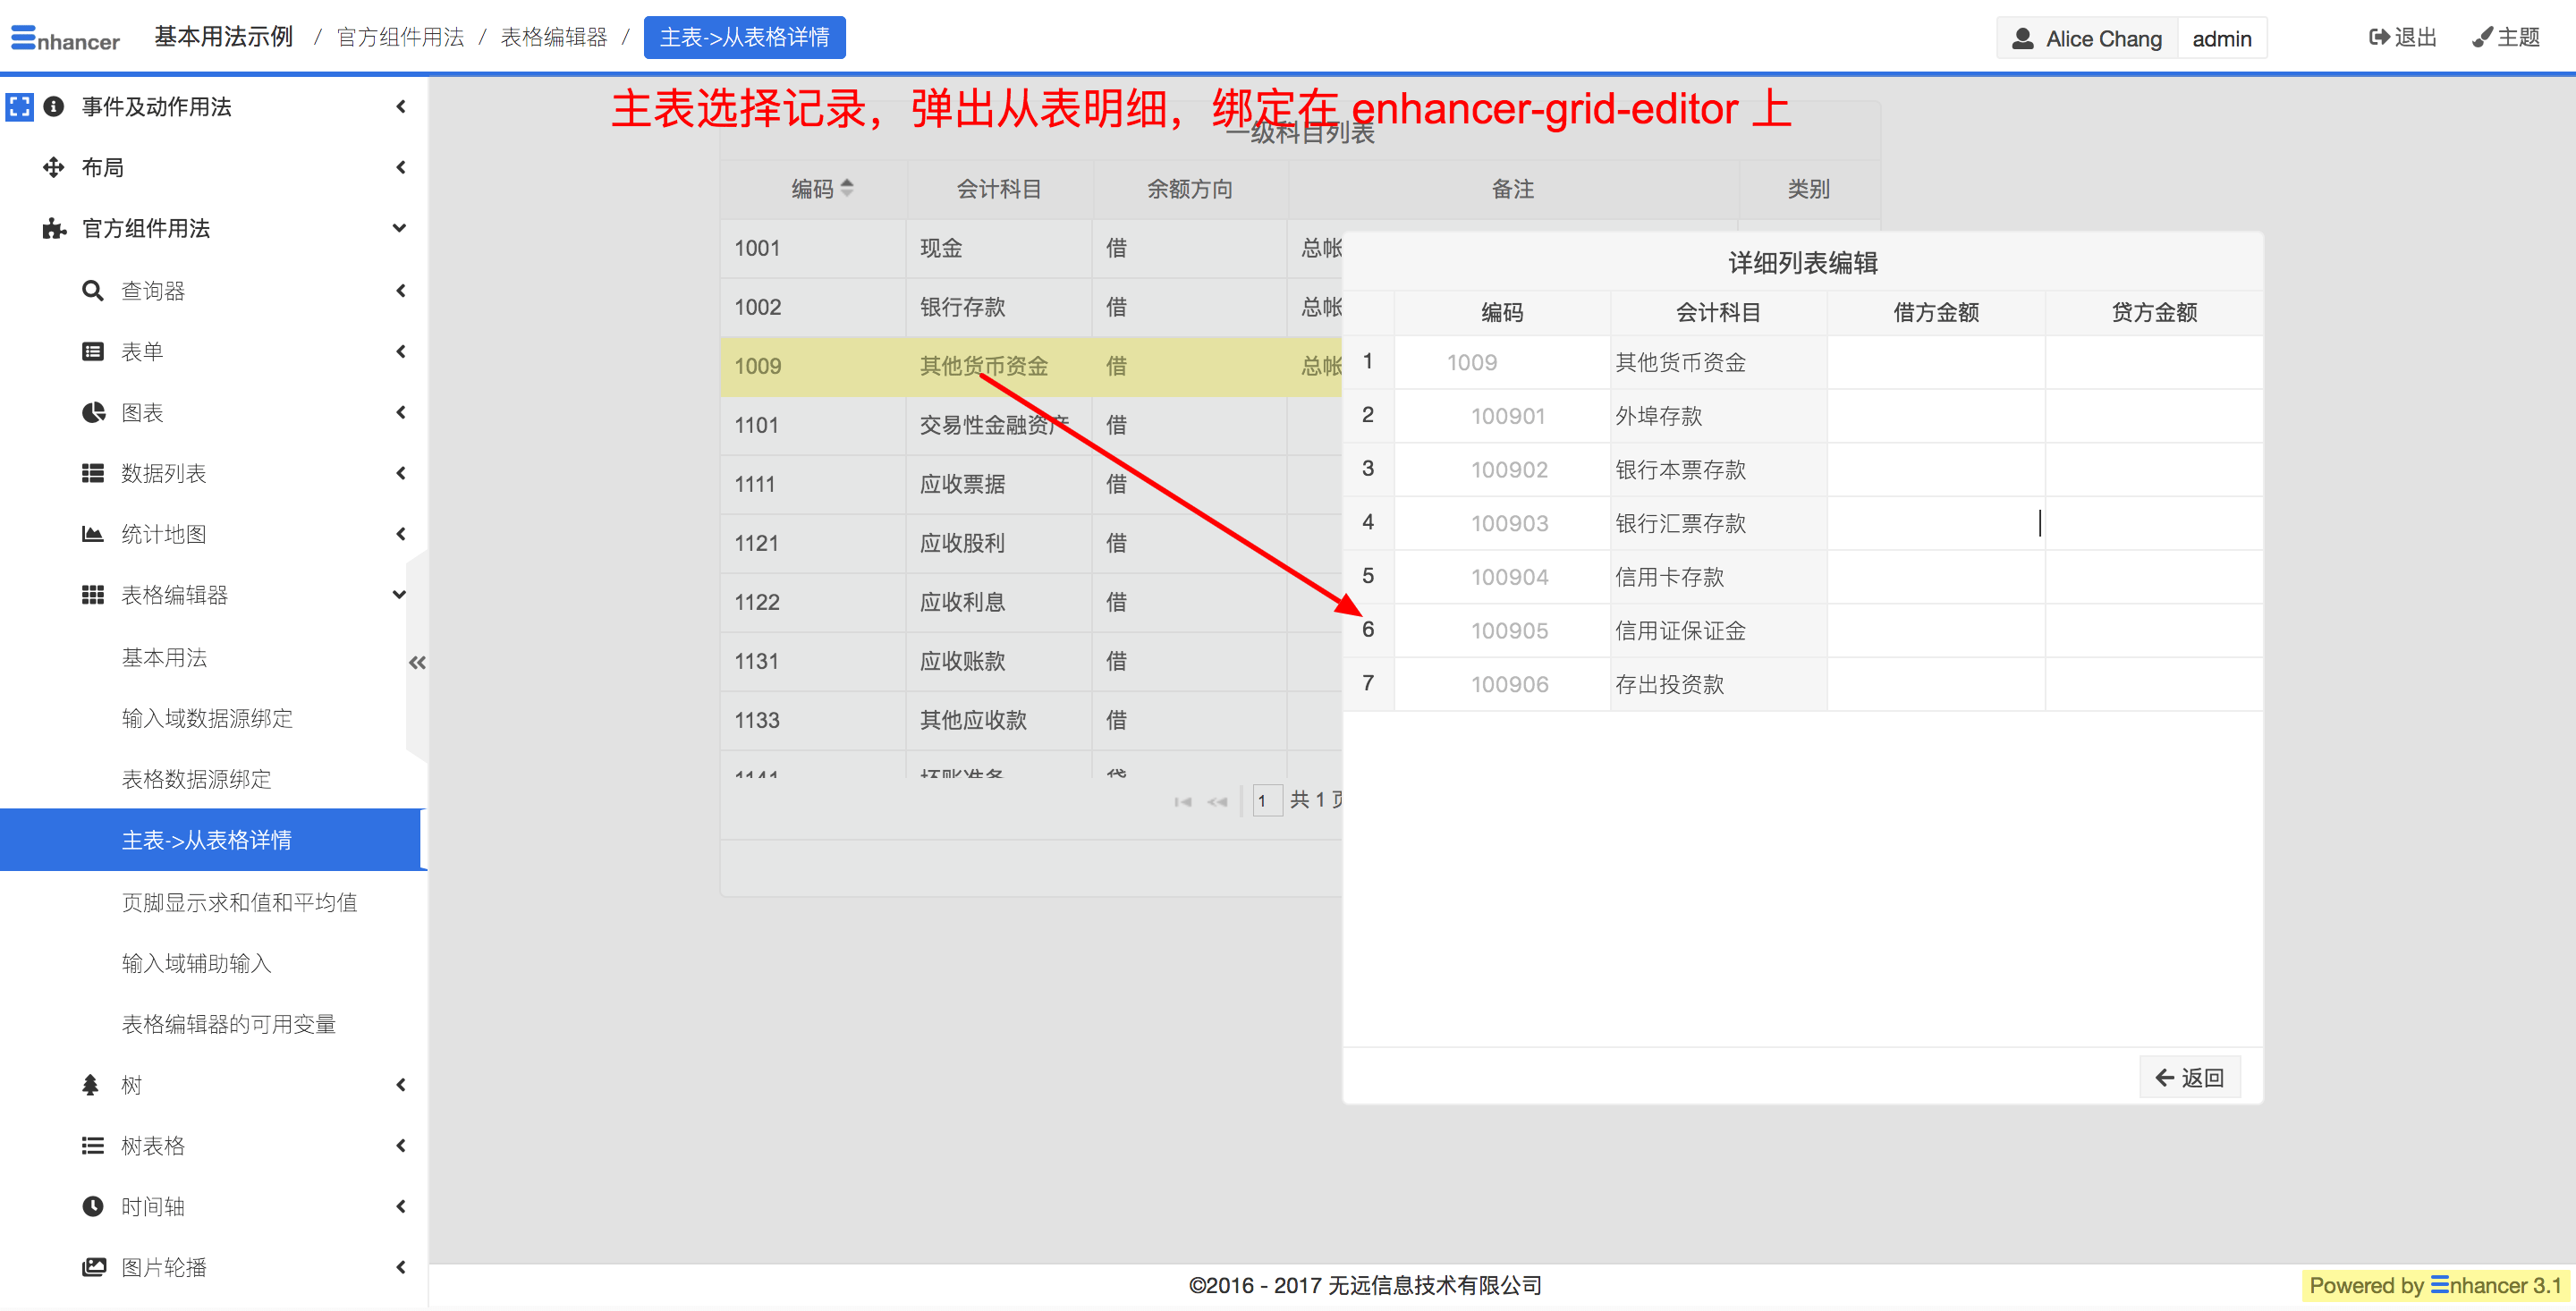Screen dimensions: 2576x1311
Task: Collapse the 官方组件用法 section chevron
Action: [x=399, y=228]
